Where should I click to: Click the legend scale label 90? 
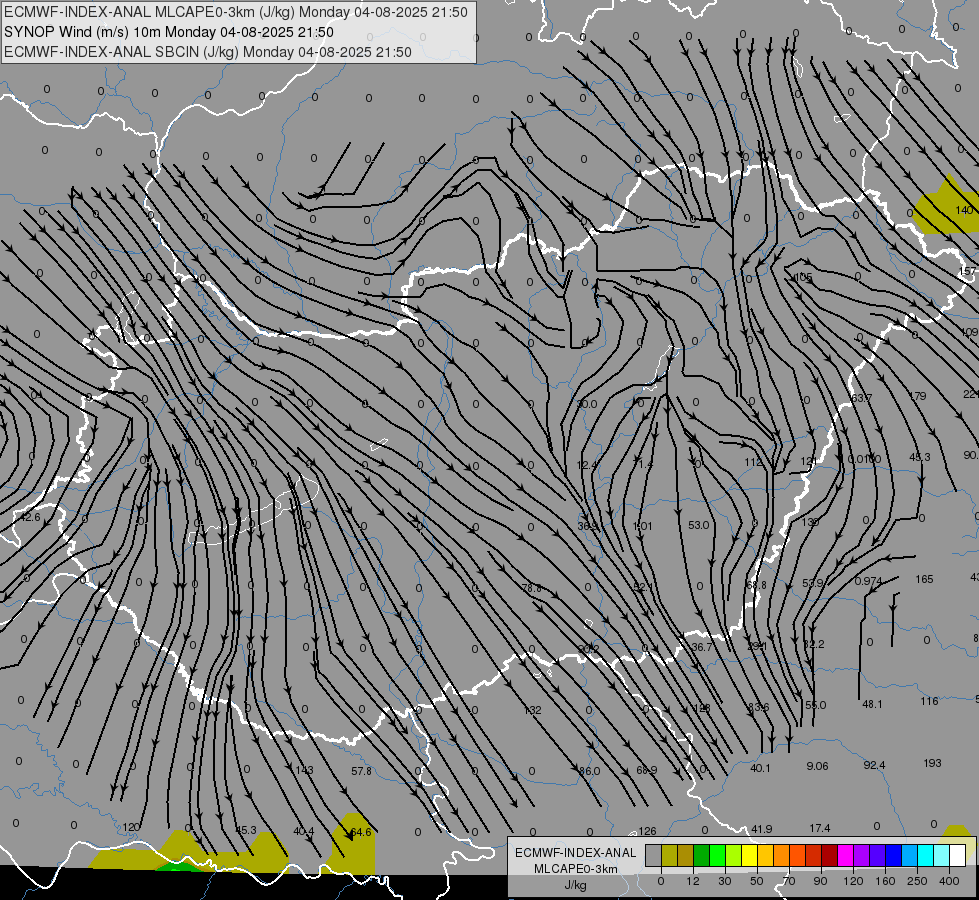click(x=820, y=881)
